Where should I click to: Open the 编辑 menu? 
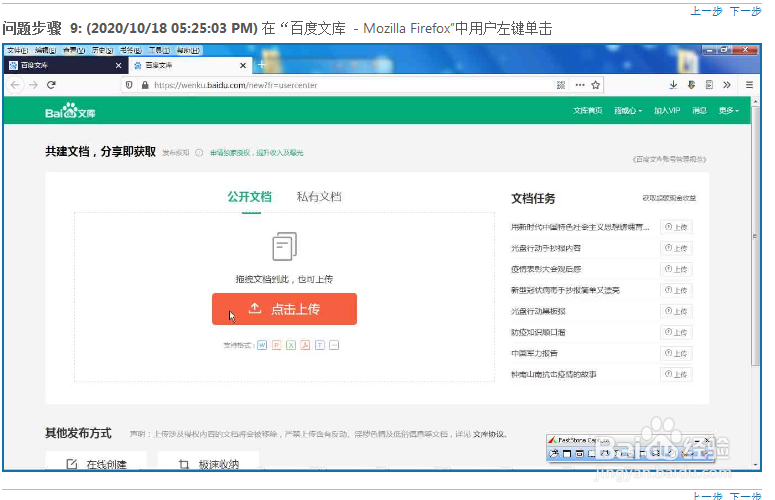pyautogui.click(x=45, y=50)
